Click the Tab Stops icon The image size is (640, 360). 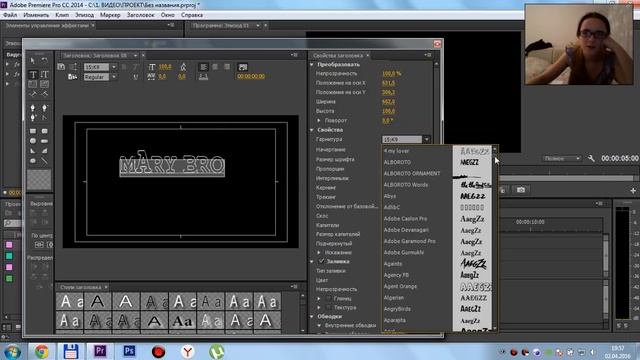pos(203,76)
